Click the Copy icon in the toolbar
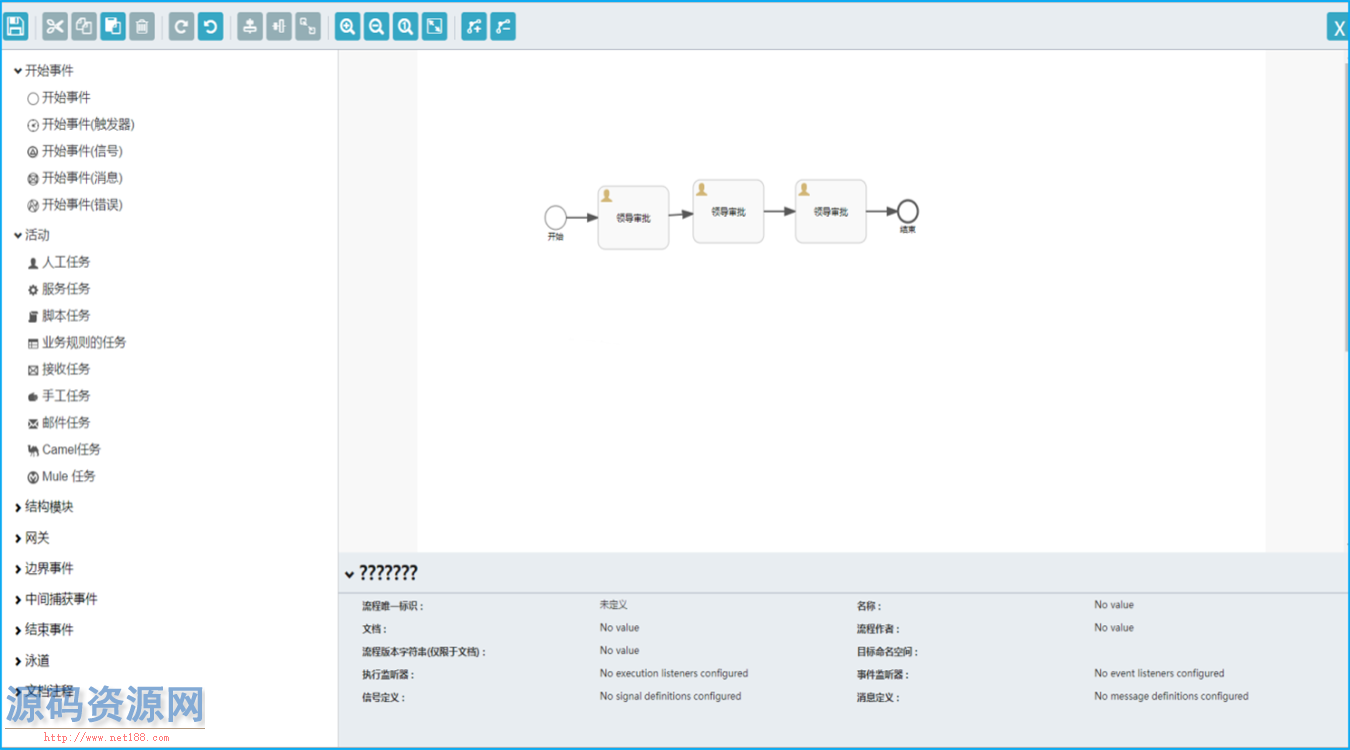 (x=84, y=27)
